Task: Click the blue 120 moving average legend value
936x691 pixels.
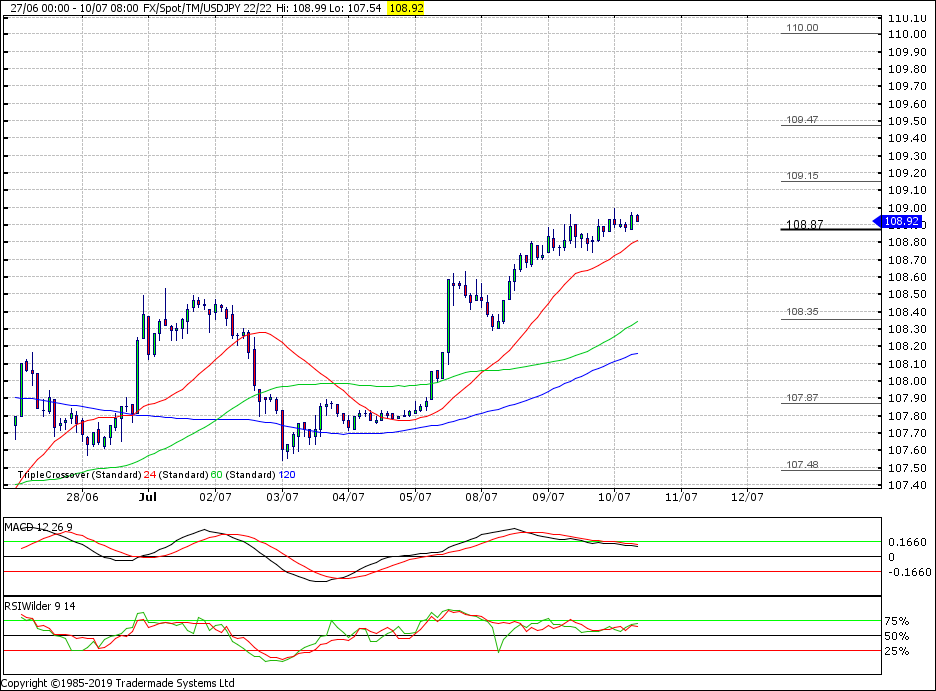Action: (286, 475)
